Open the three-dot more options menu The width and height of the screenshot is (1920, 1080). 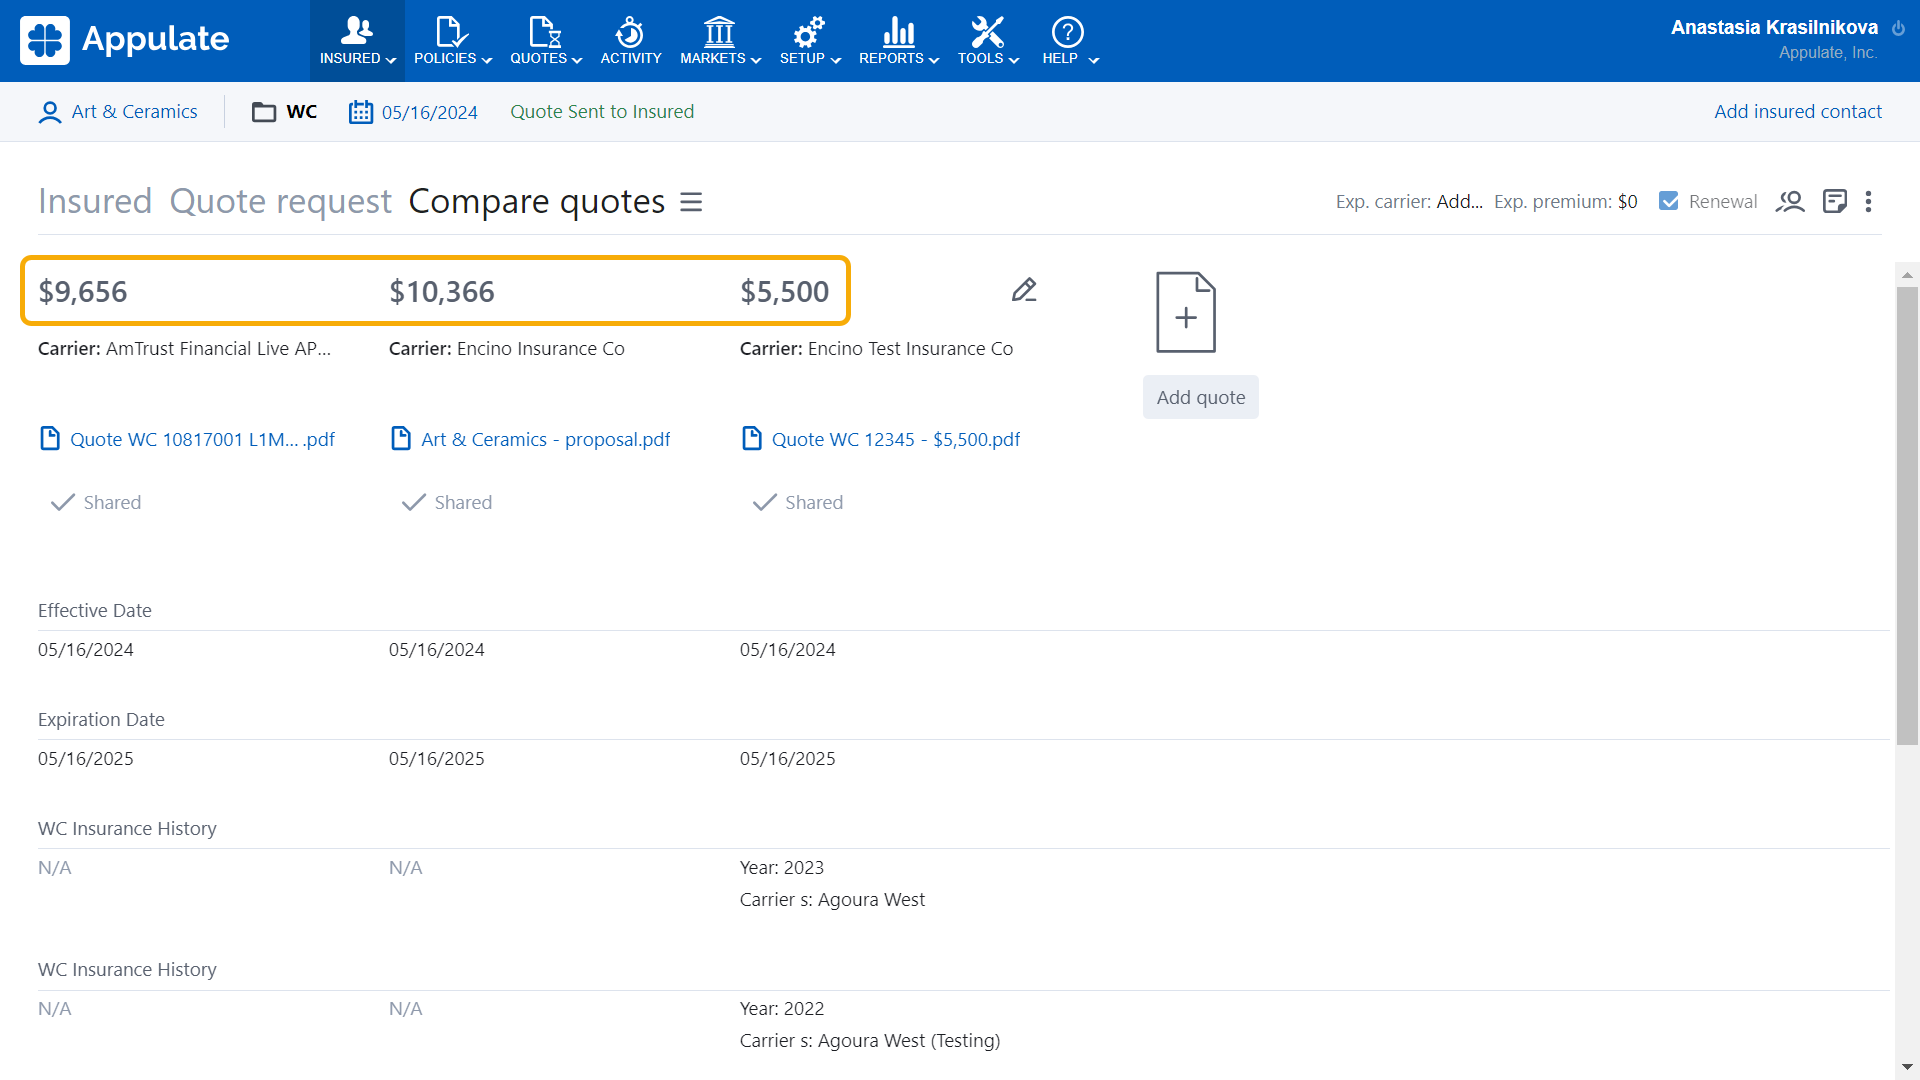(1868, 201)
